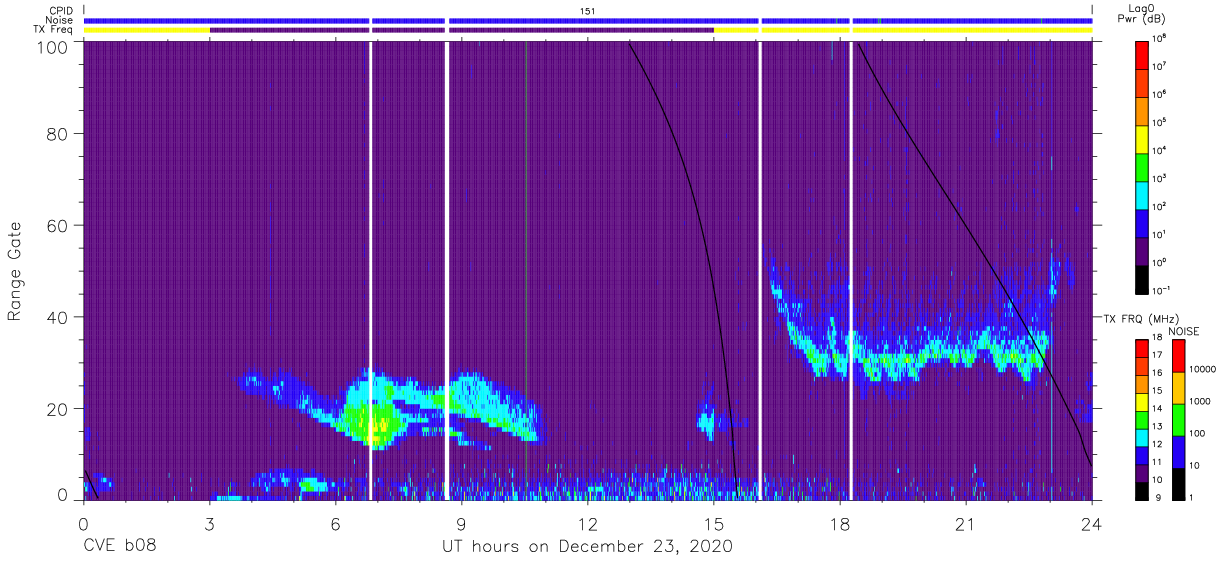Select the red segment of TX FRQ color bar
The width and height of the screenshot is (1228, 567).
pyautogui.click(x=1142, y=349)
